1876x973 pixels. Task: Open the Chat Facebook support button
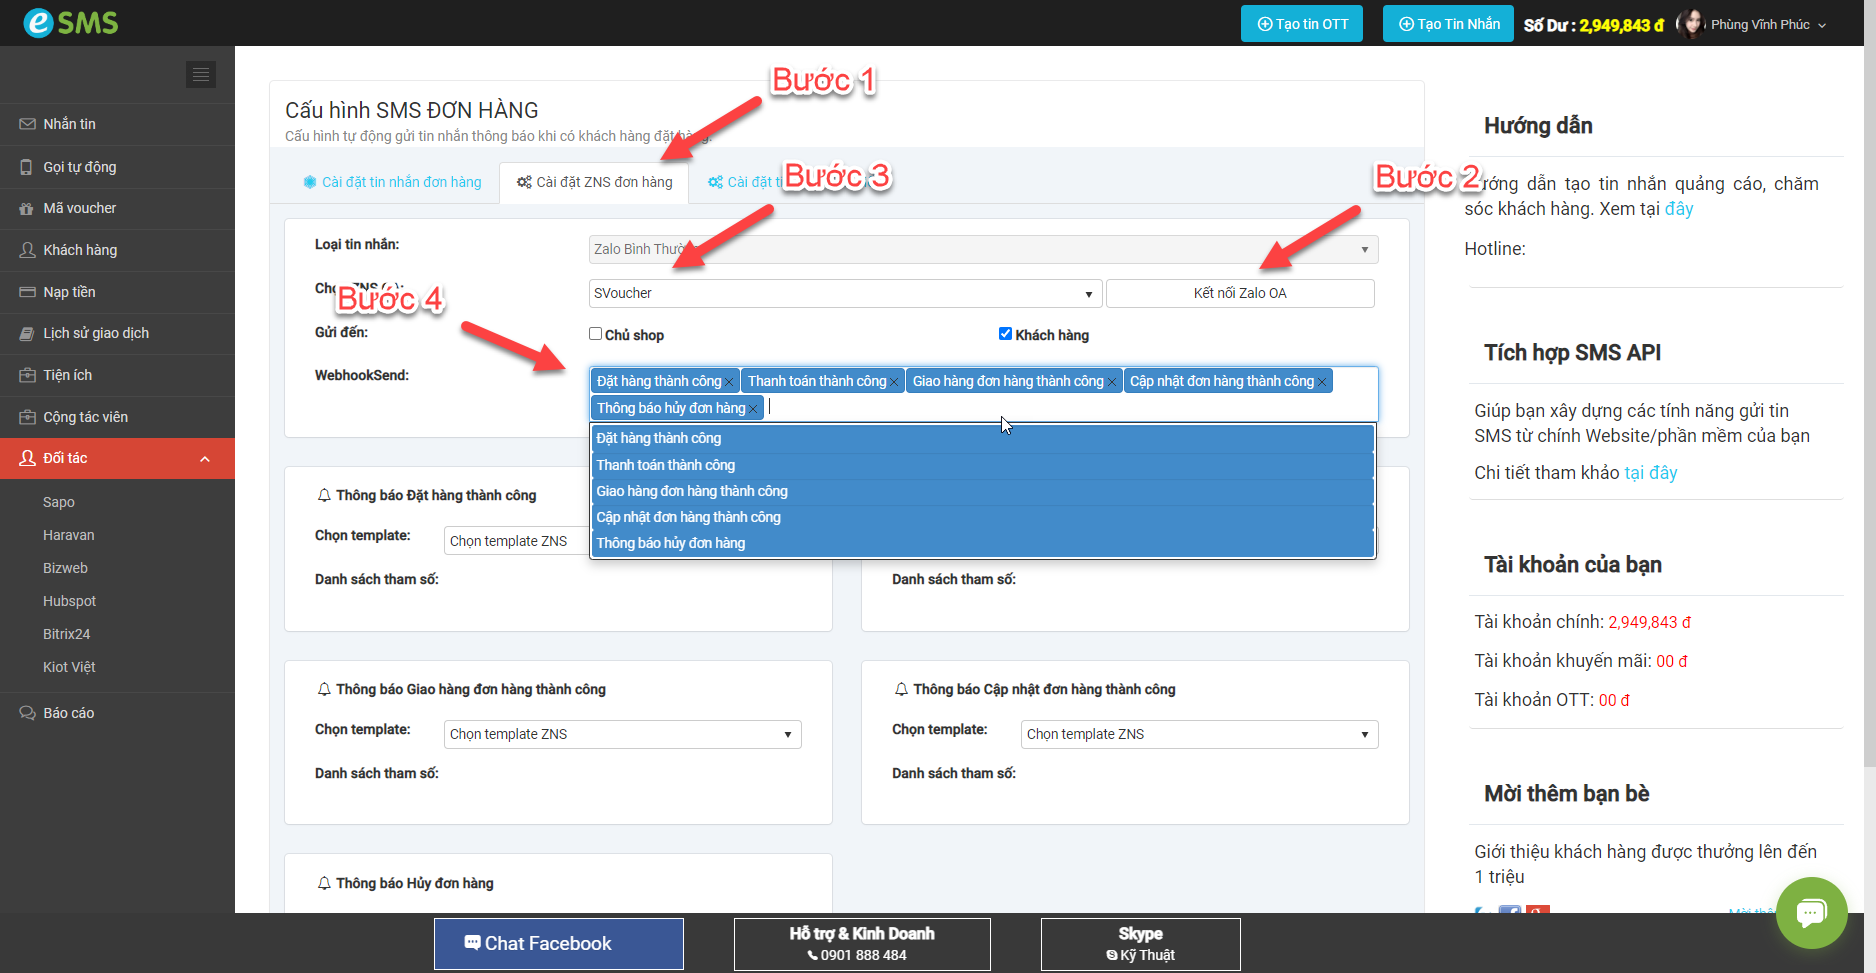(558, 943)
